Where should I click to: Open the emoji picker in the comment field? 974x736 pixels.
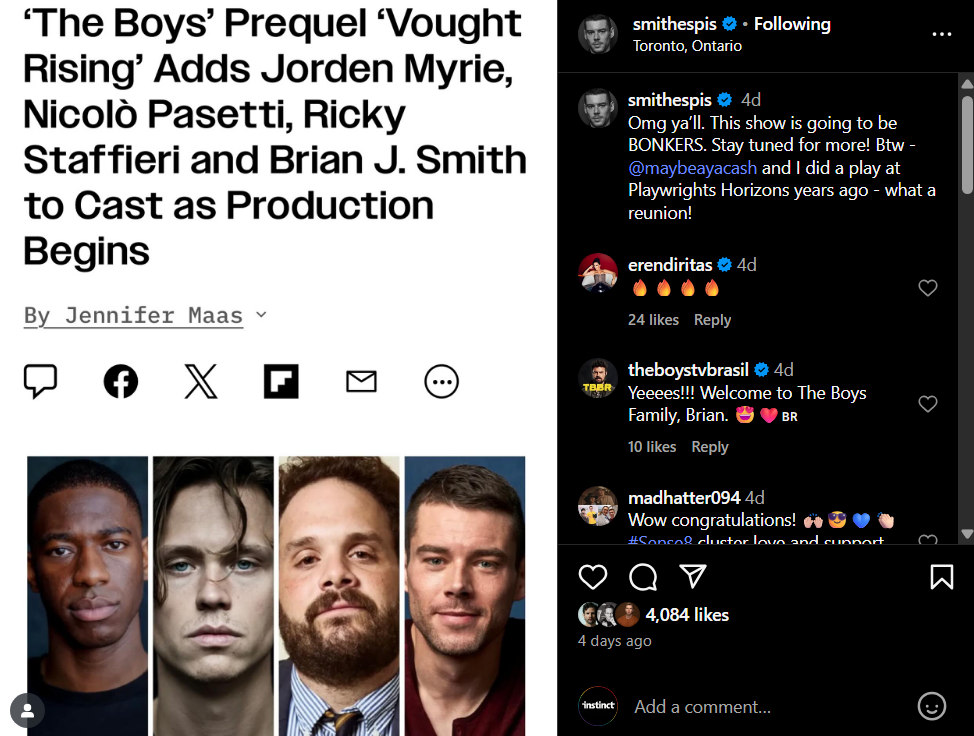930,706
